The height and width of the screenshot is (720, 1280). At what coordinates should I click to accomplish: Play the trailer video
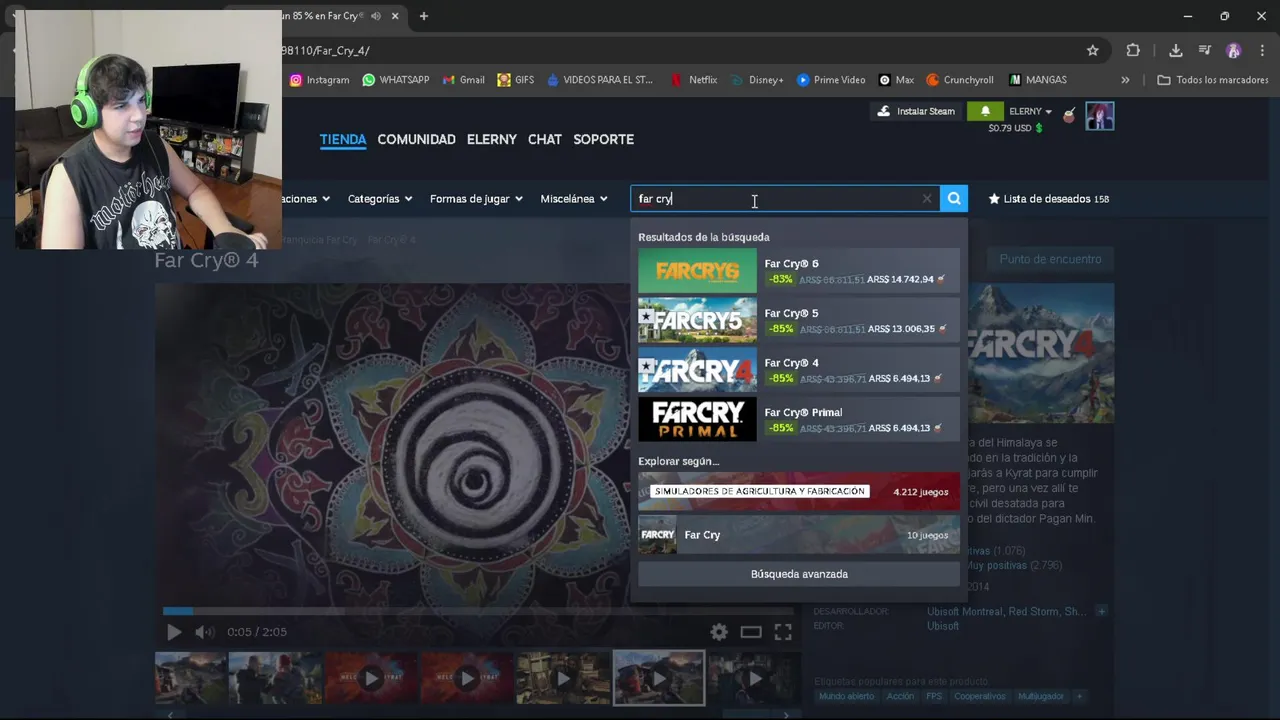click(174, 632)
